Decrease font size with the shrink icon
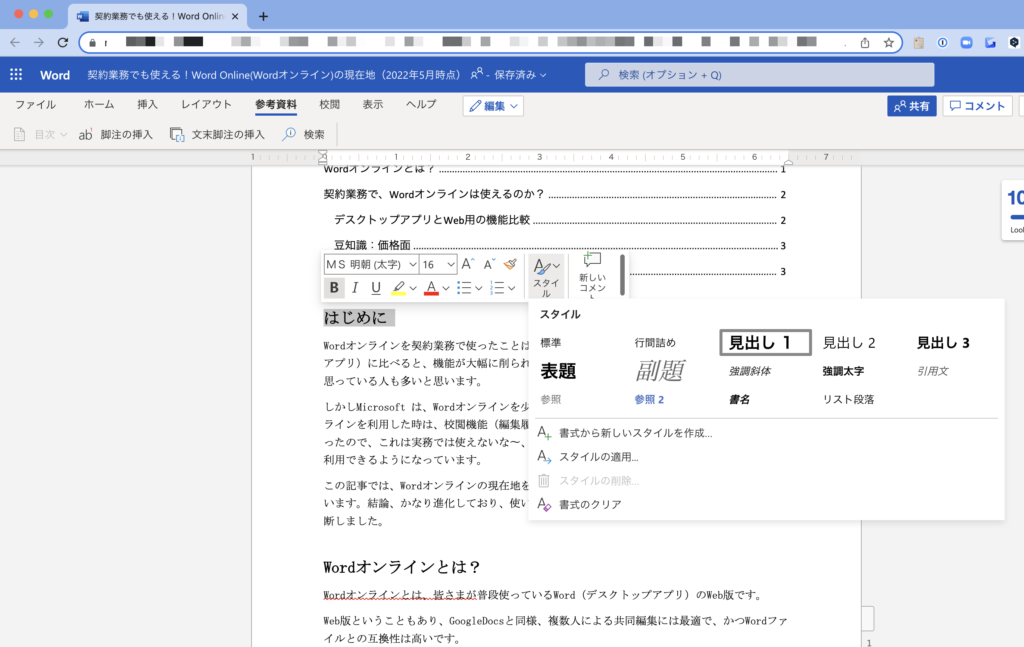 pyautogui.click(x=489, y=264)
